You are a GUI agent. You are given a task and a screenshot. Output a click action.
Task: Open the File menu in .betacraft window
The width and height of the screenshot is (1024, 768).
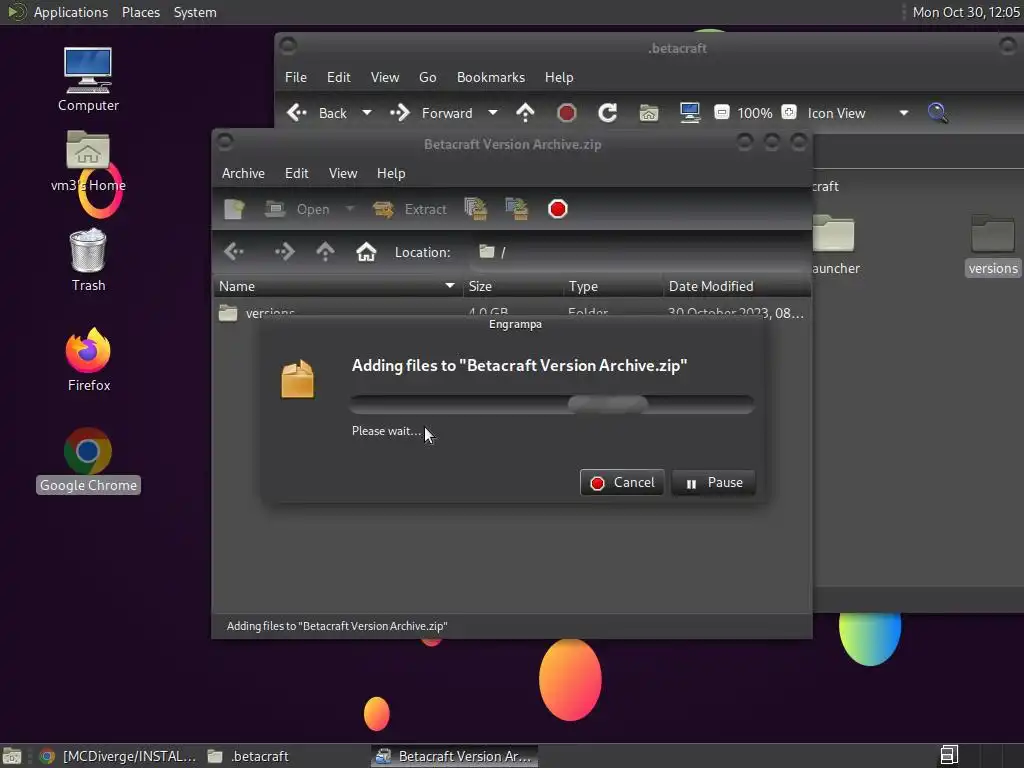click(x=296, y=77)
